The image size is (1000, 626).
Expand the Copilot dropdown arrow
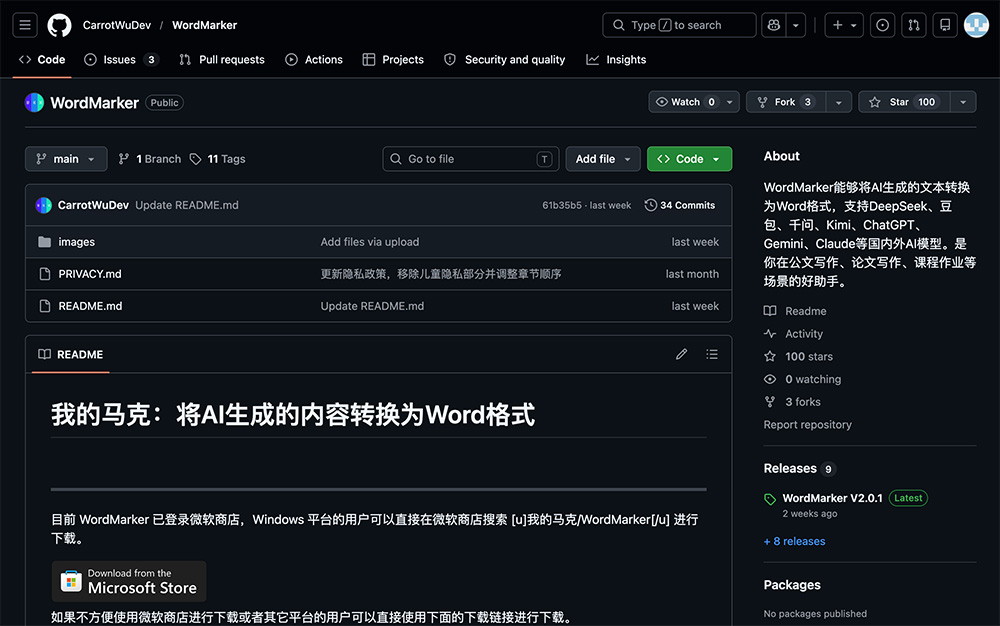point(796,25)
